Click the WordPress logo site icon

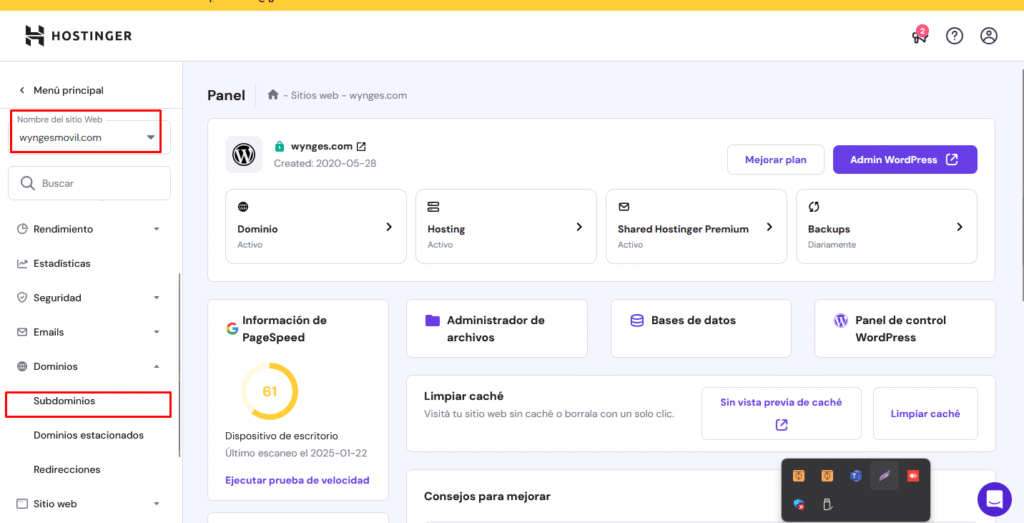tap(244, 155)
